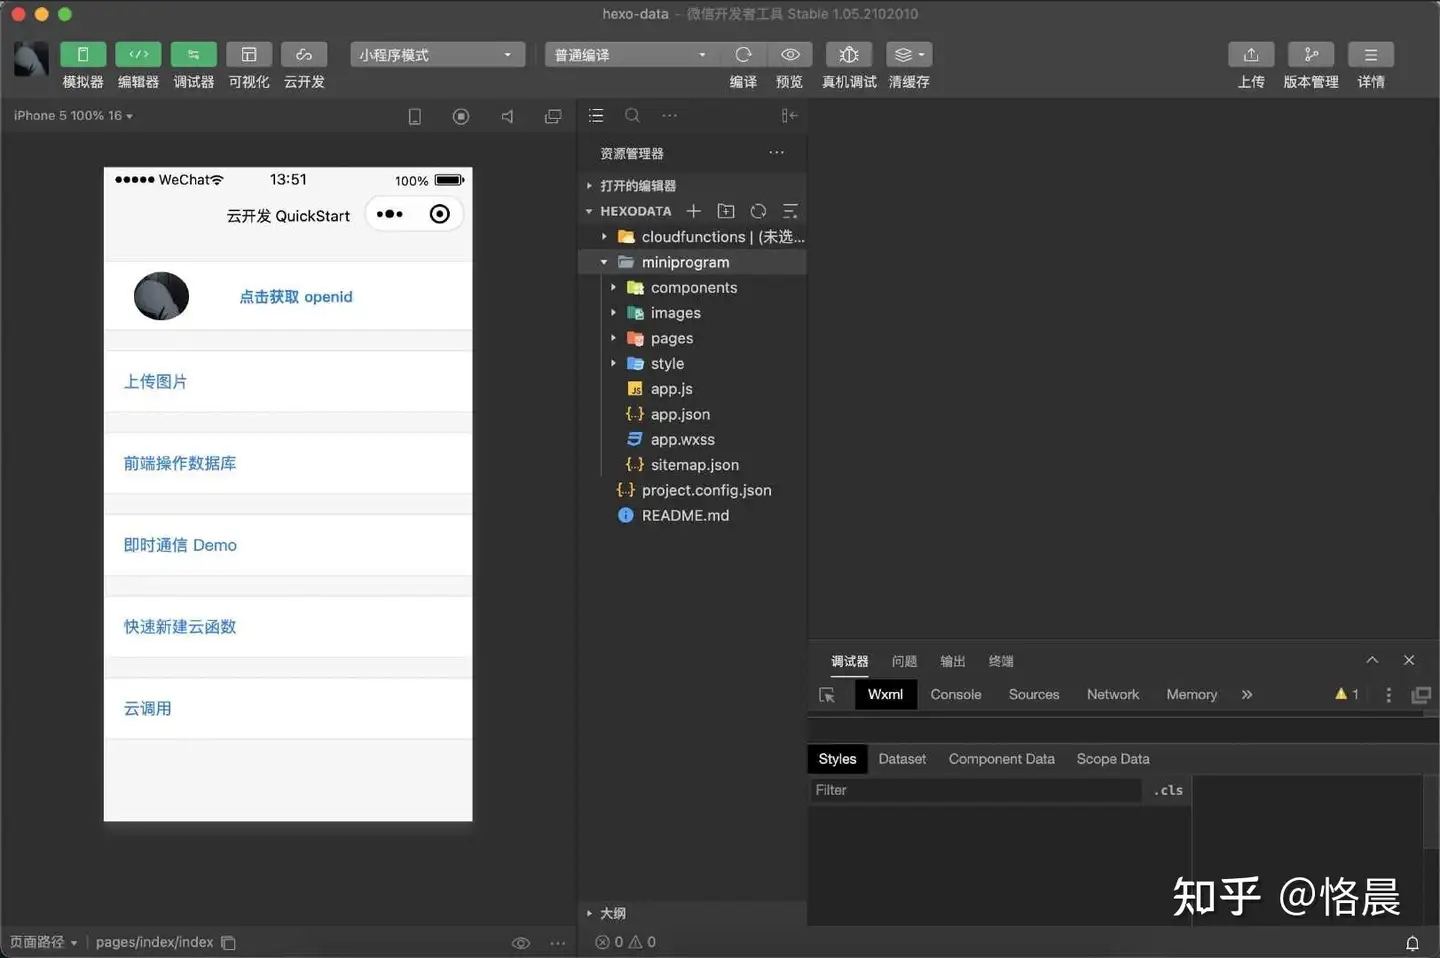The image size is (1440, 958).
Task: Collapse the explorer sidebar panel icon
Action: pos(789,115)
